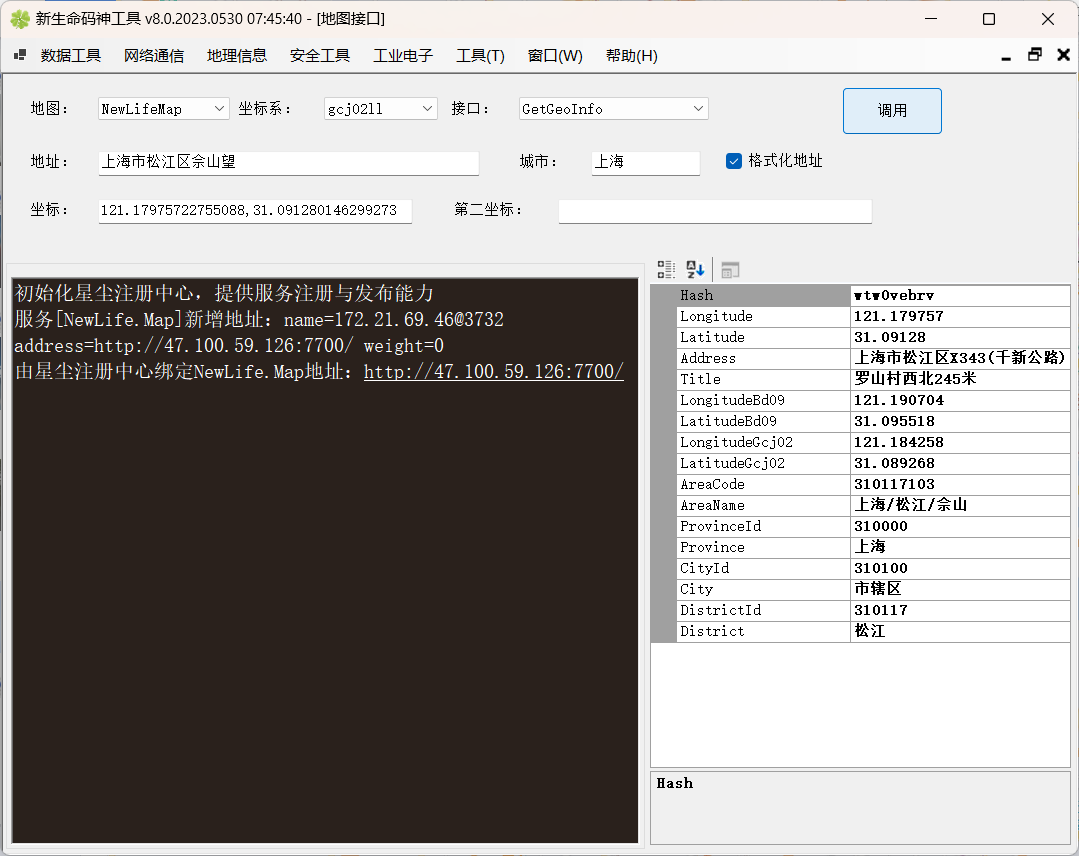Click the 地址 input field
The image size is (1079, 856).
pos(288,162)
